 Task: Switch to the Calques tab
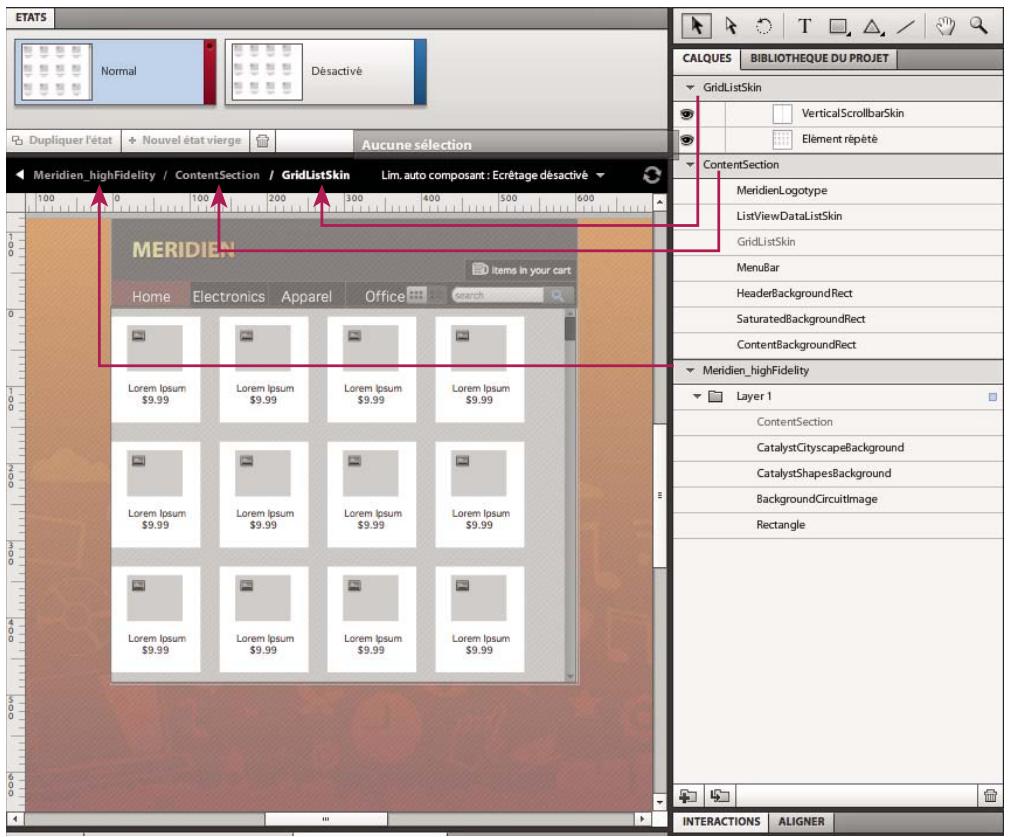coord(707,58)
